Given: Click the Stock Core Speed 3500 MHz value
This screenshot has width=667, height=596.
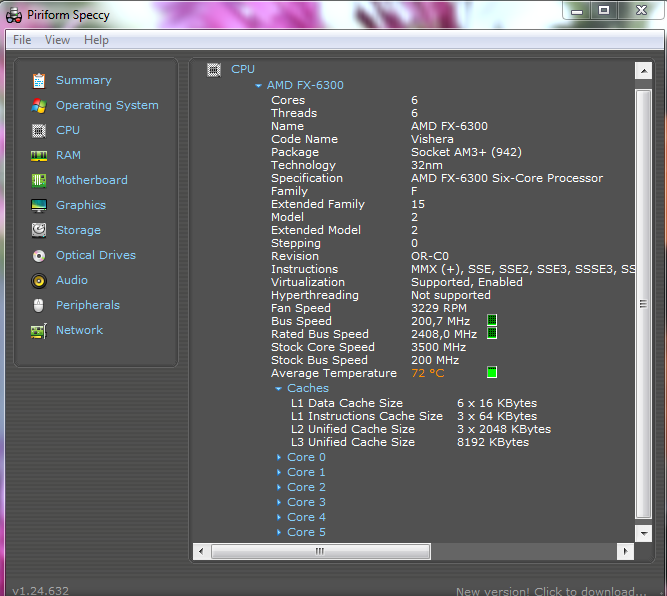Looking at the screenshot, I should (x=439, y=347).
